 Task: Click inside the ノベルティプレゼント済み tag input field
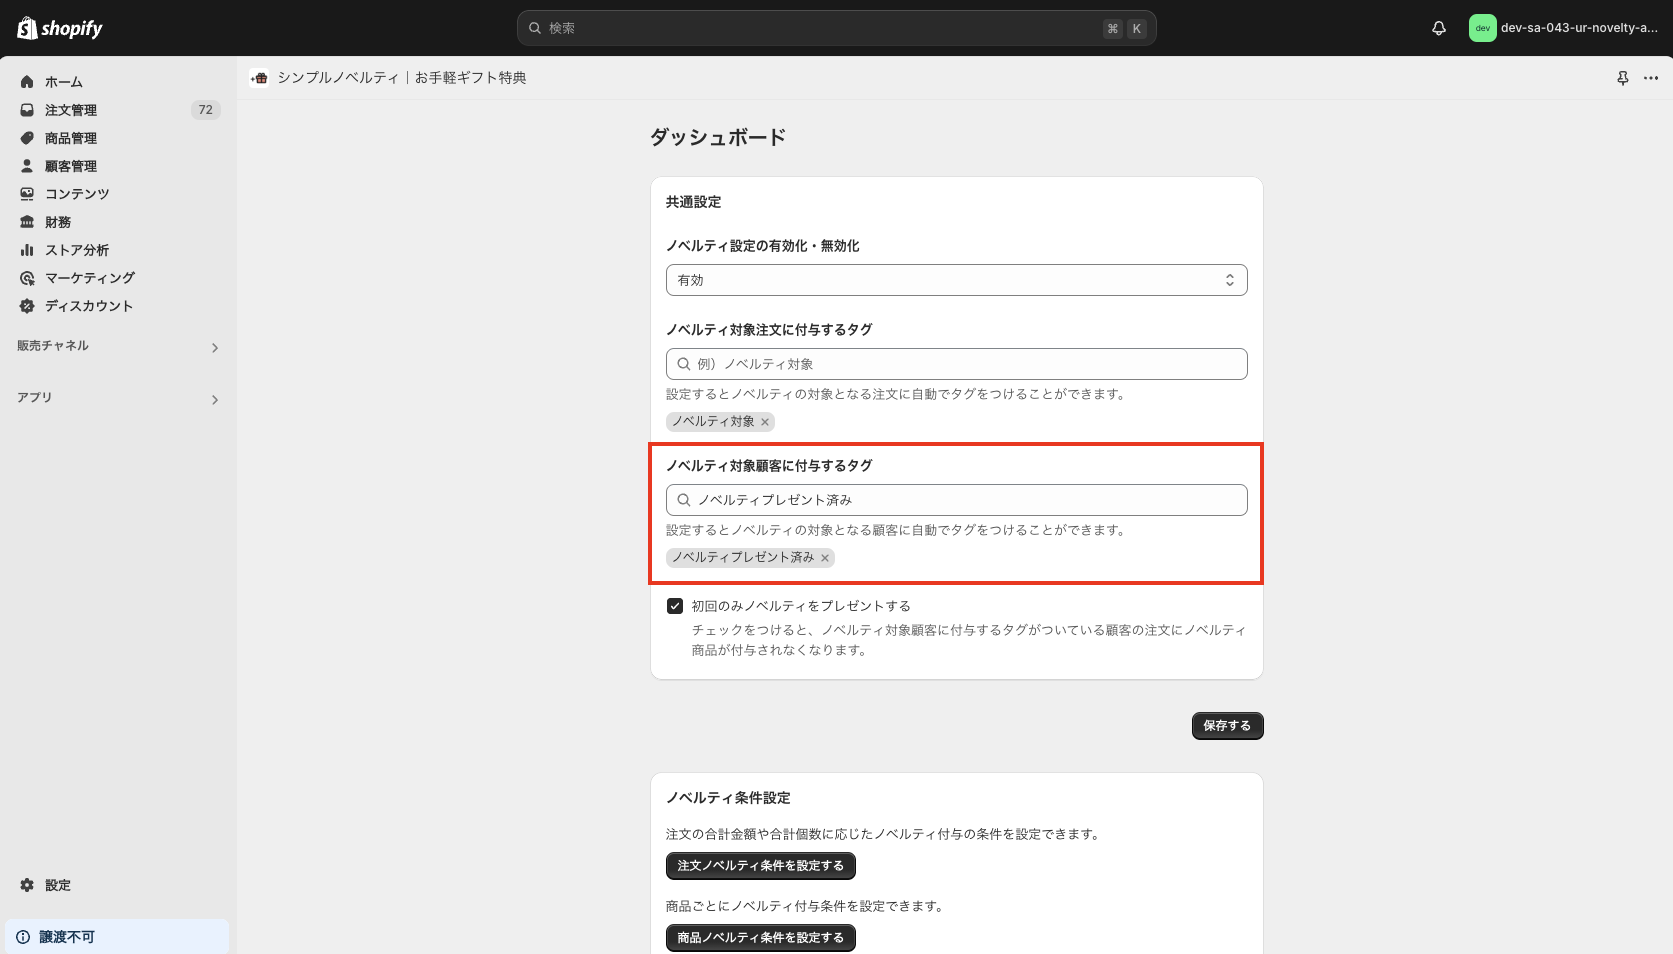(956, 499)
